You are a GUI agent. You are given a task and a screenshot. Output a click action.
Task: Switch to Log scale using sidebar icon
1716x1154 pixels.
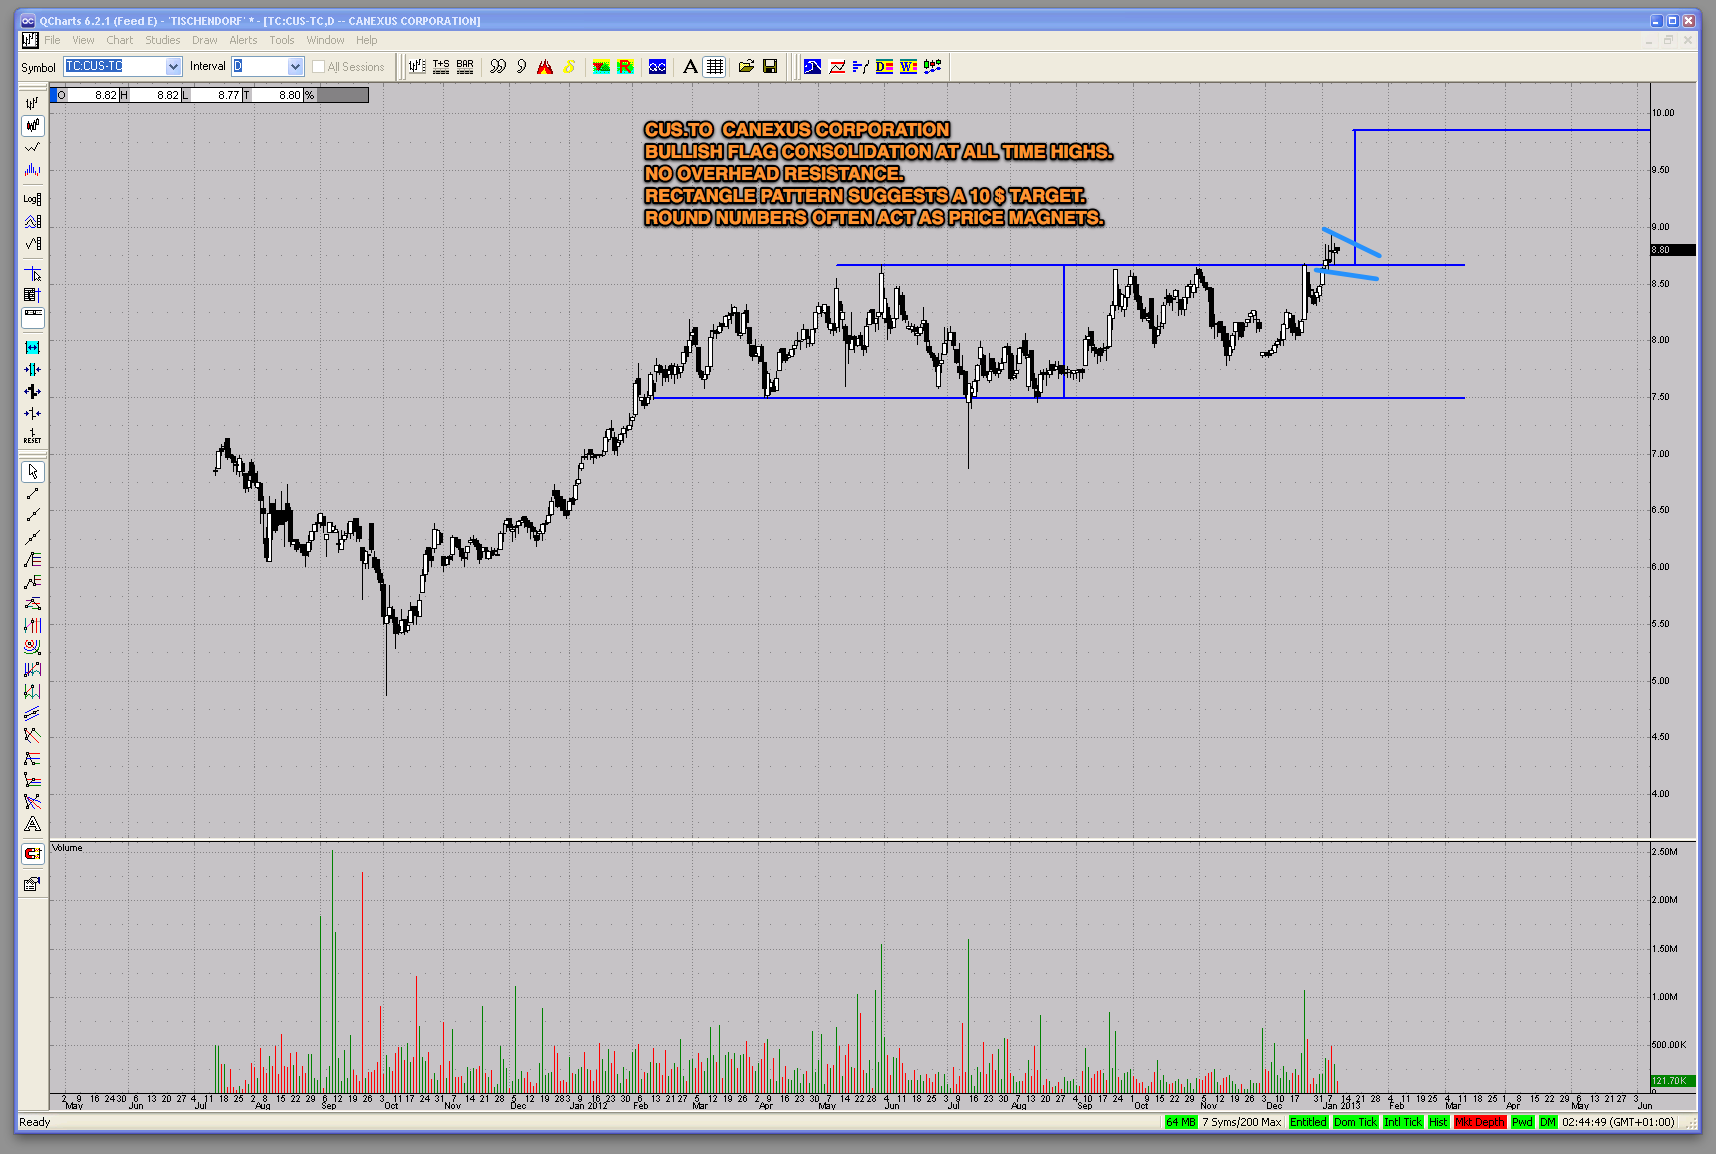33,198
